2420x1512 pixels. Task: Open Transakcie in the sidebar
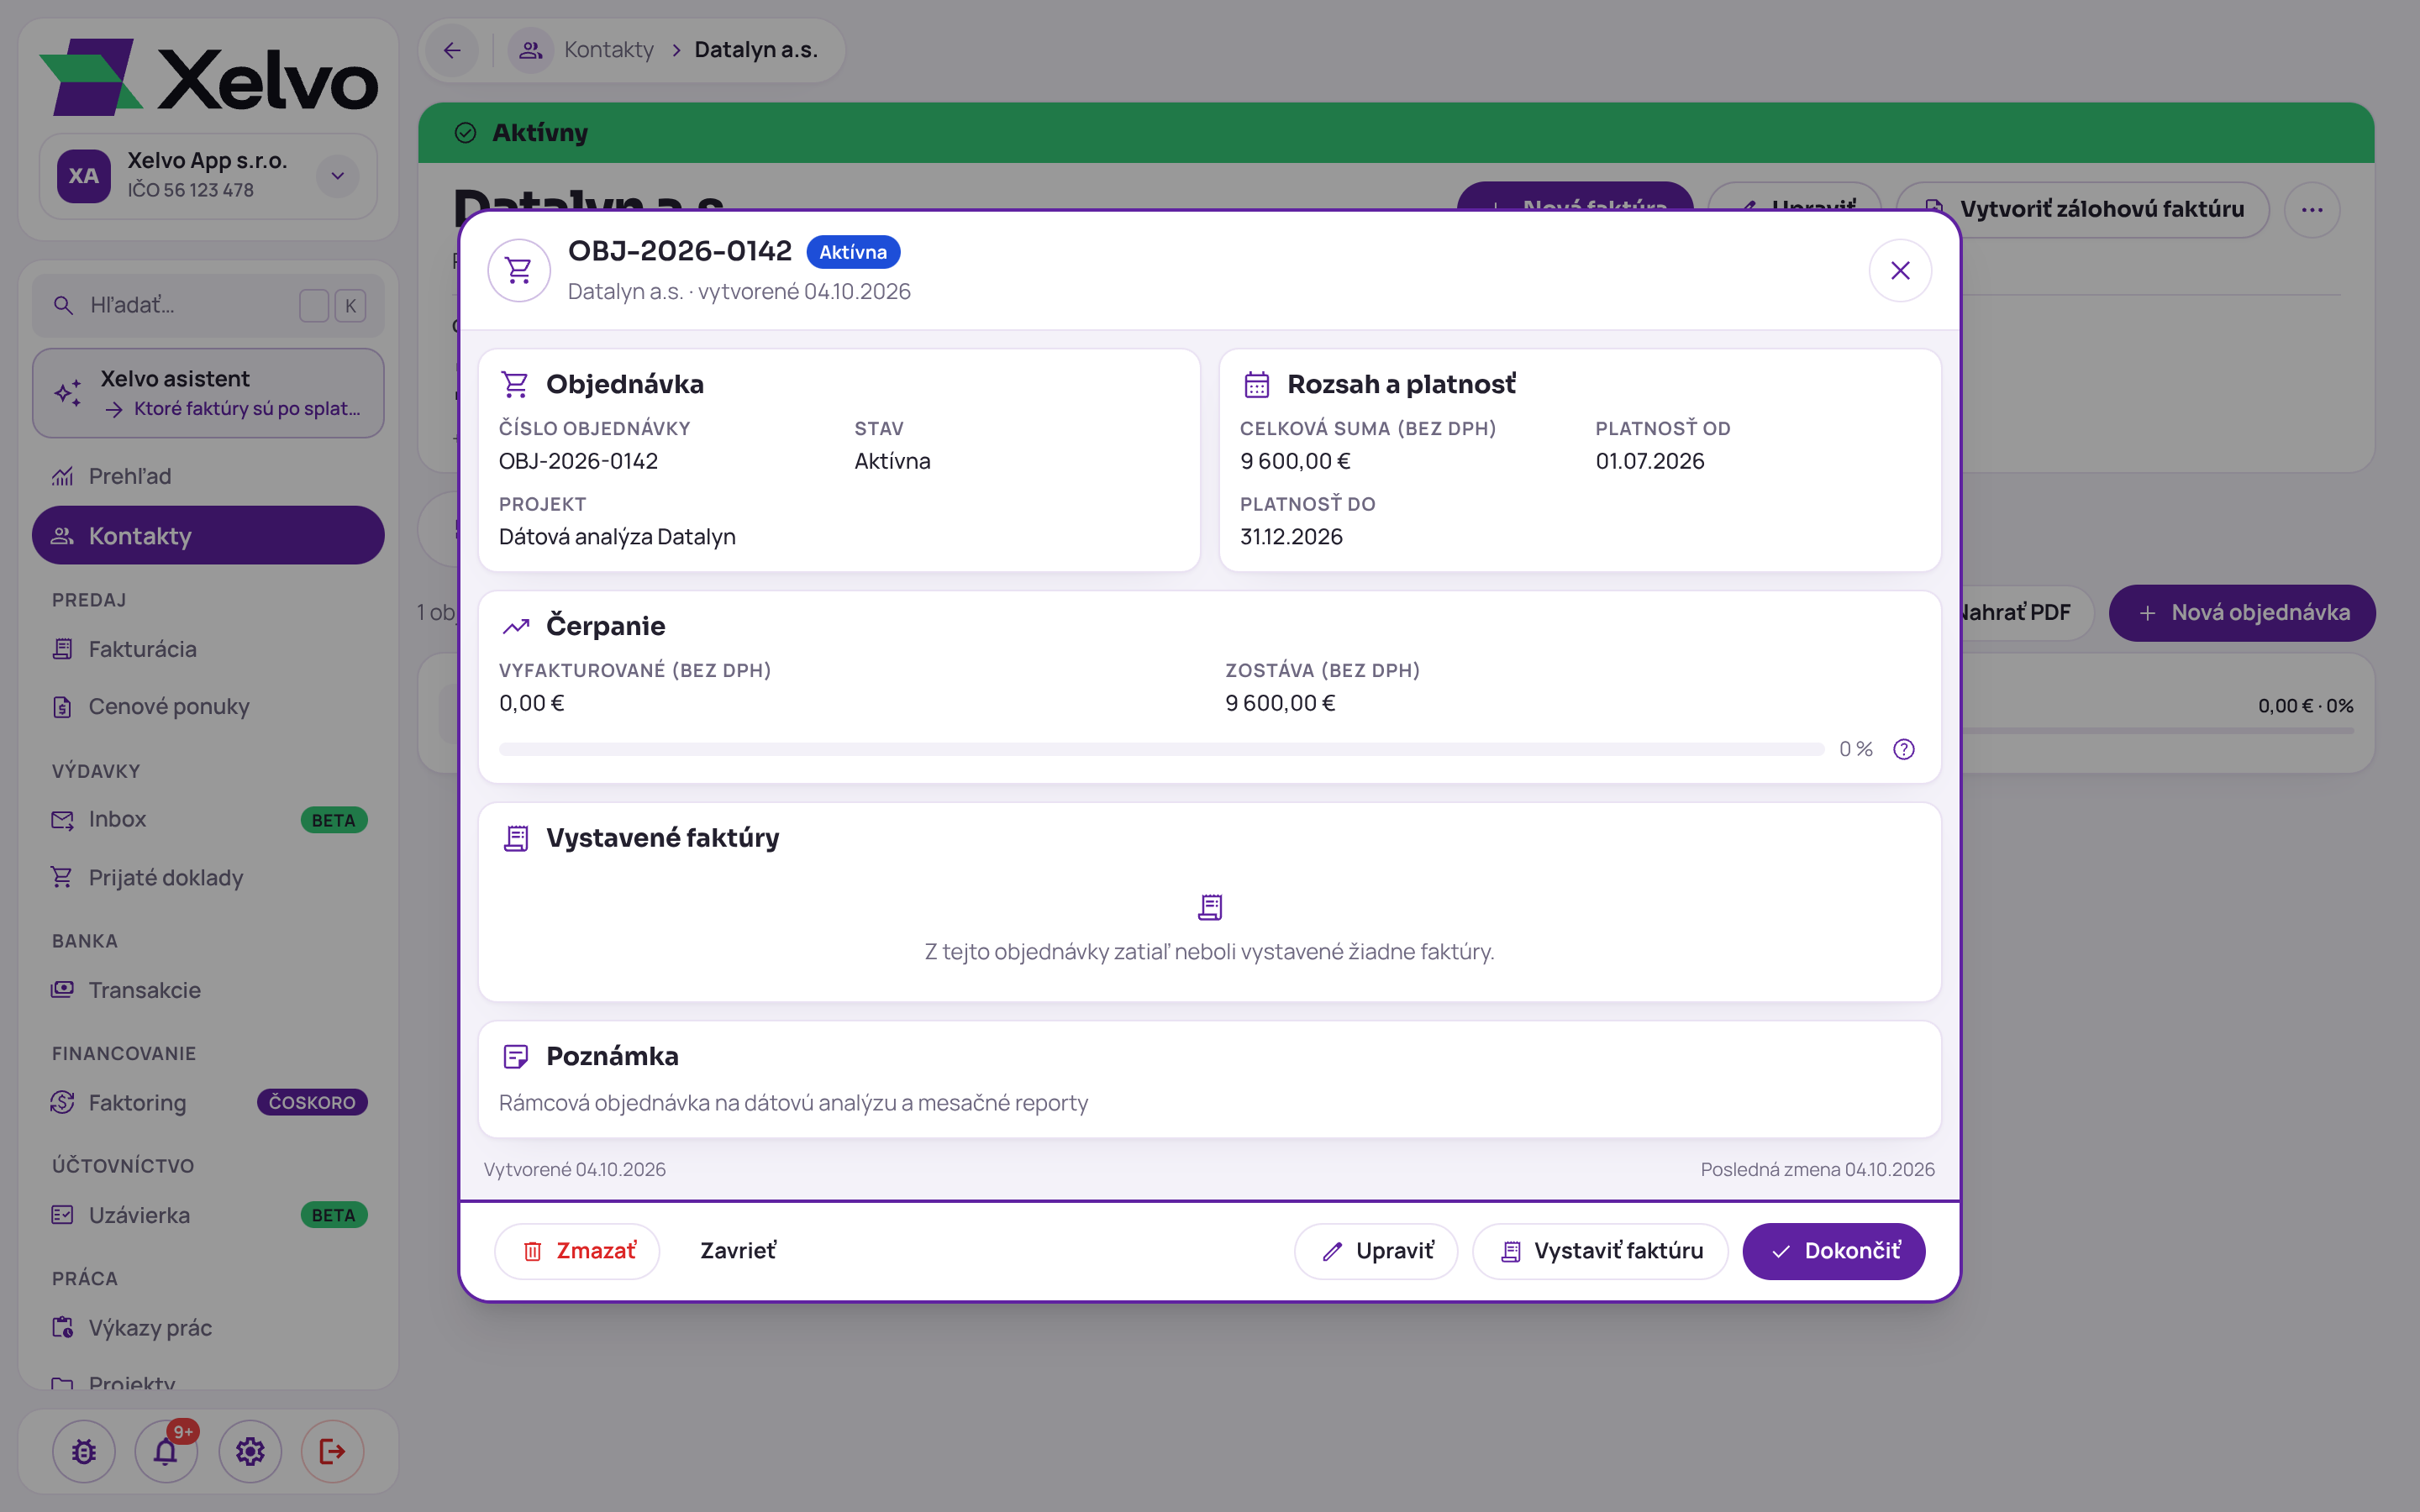coord(208,990)
